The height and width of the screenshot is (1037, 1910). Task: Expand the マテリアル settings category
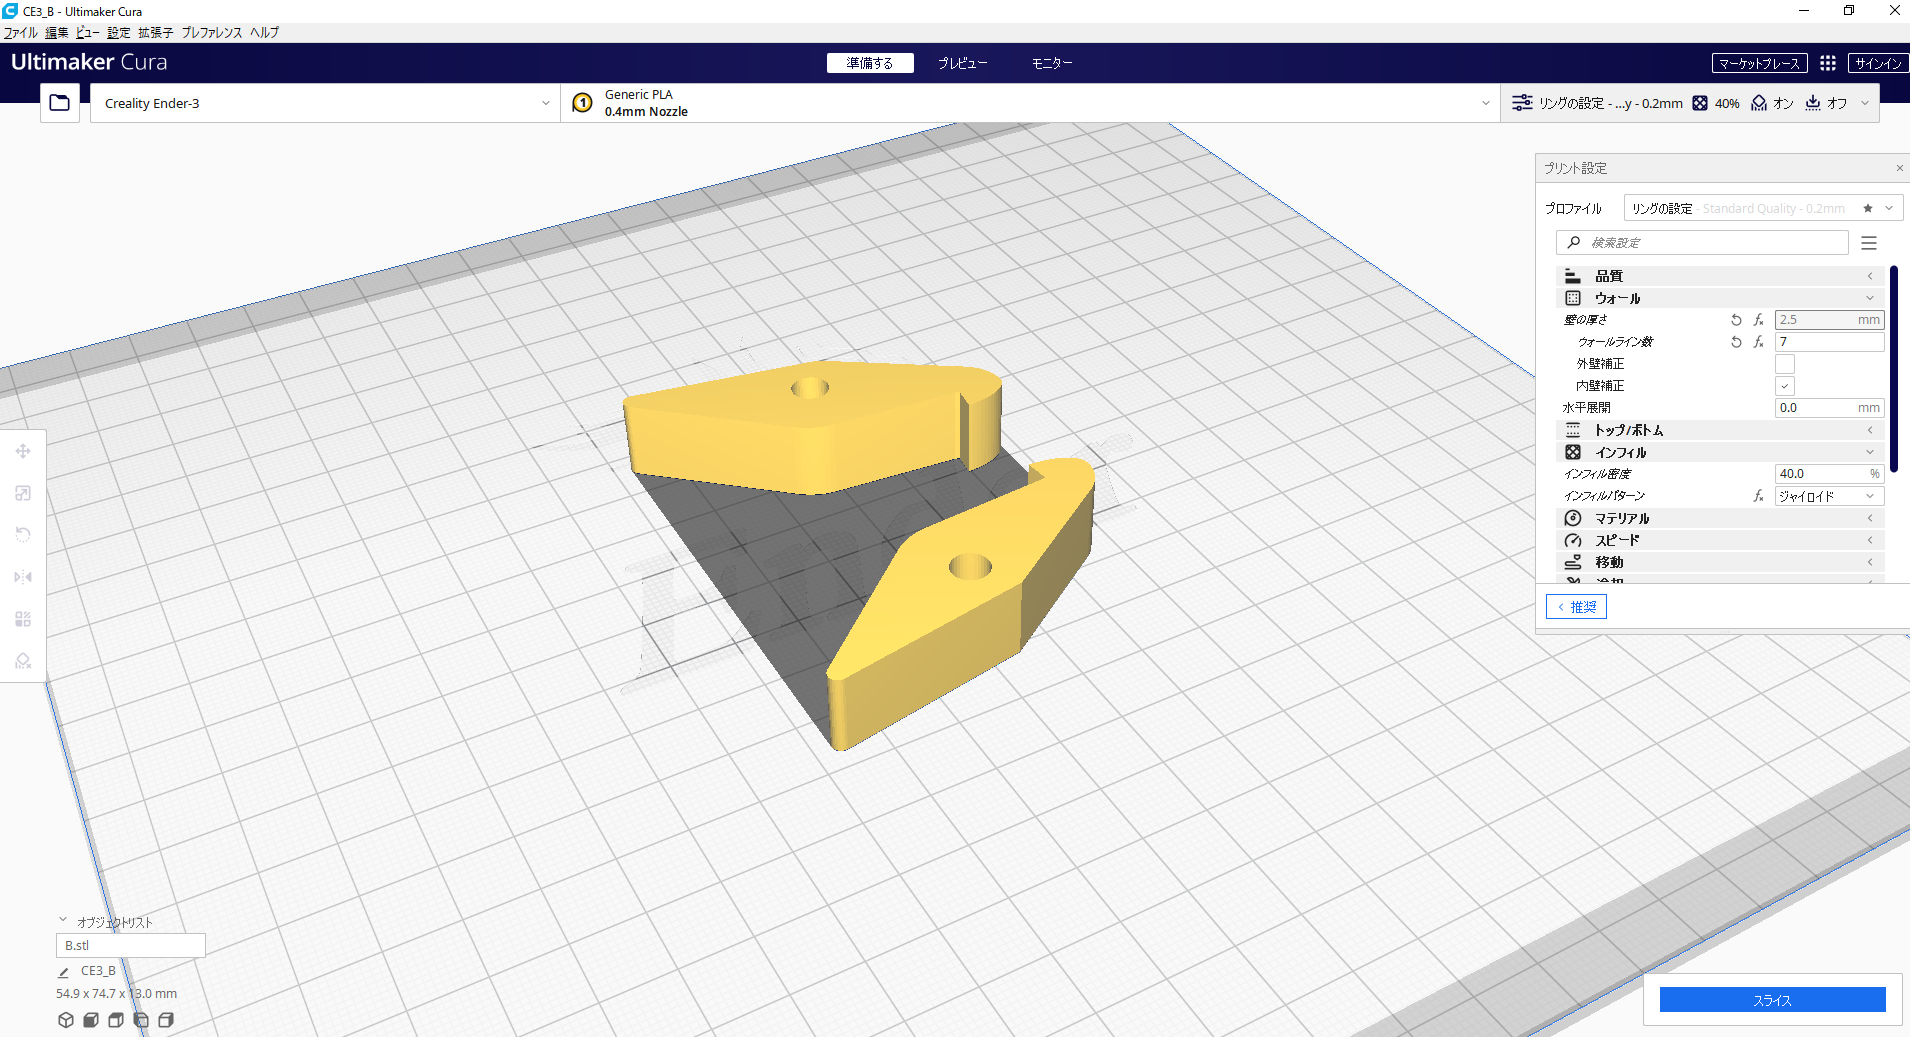tap(1720, 518)
